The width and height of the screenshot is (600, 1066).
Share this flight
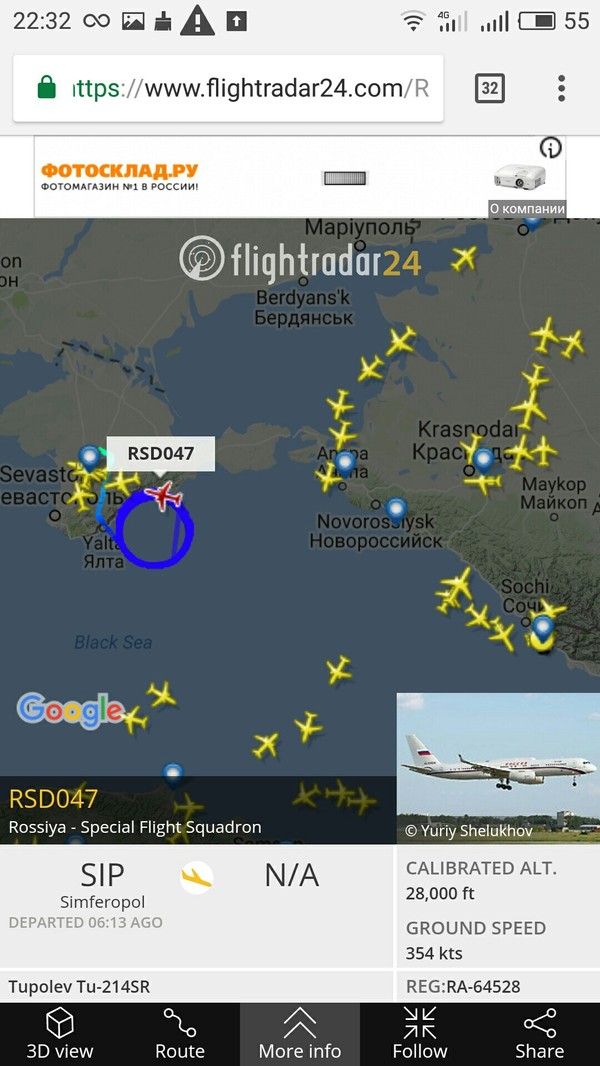(540, 1034)
